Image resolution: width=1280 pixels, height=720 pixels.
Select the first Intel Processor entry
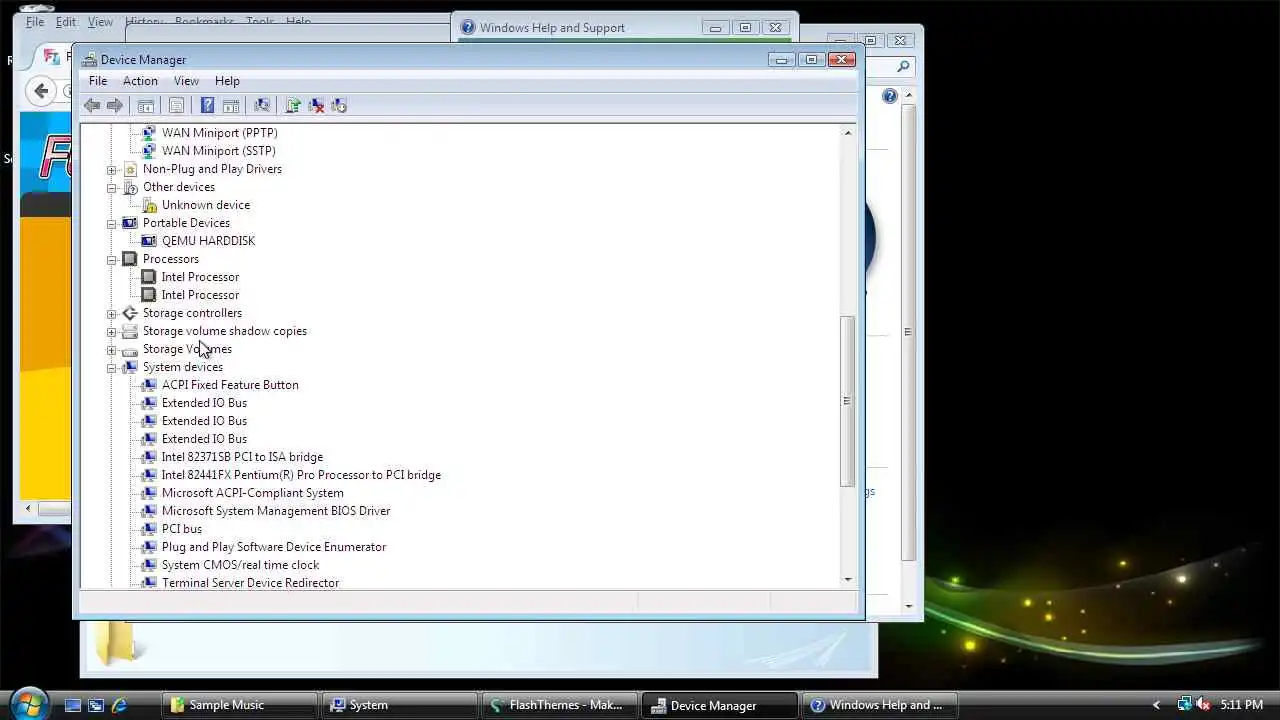[x=200, y=277]
